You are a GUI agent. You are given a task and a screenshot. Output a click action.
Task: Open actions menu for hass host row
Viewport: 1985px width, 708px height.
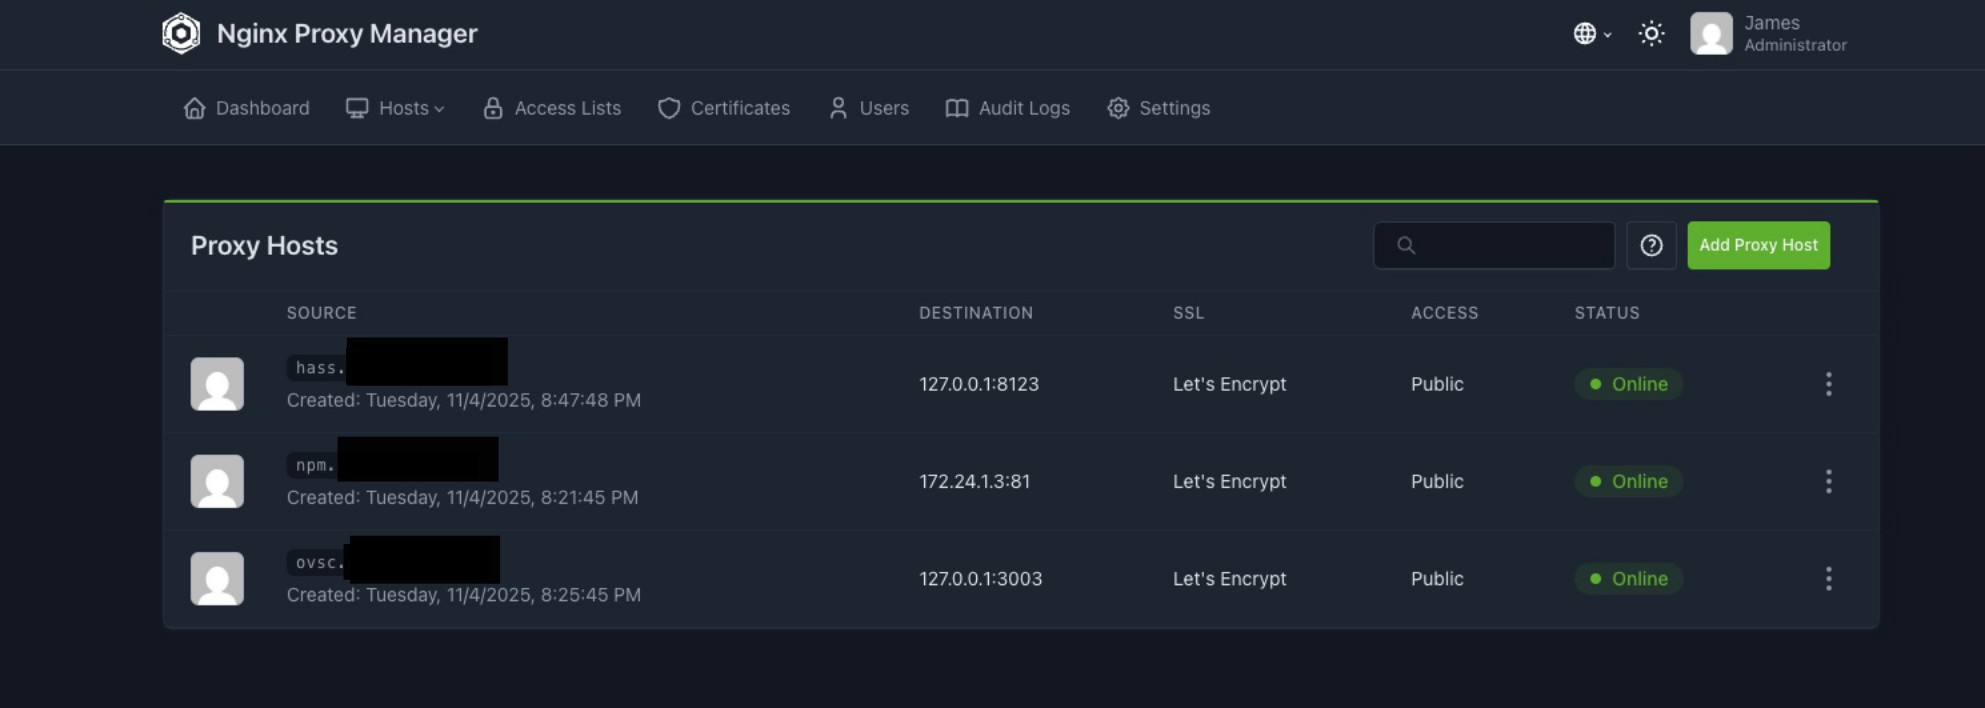point(1828,384)
